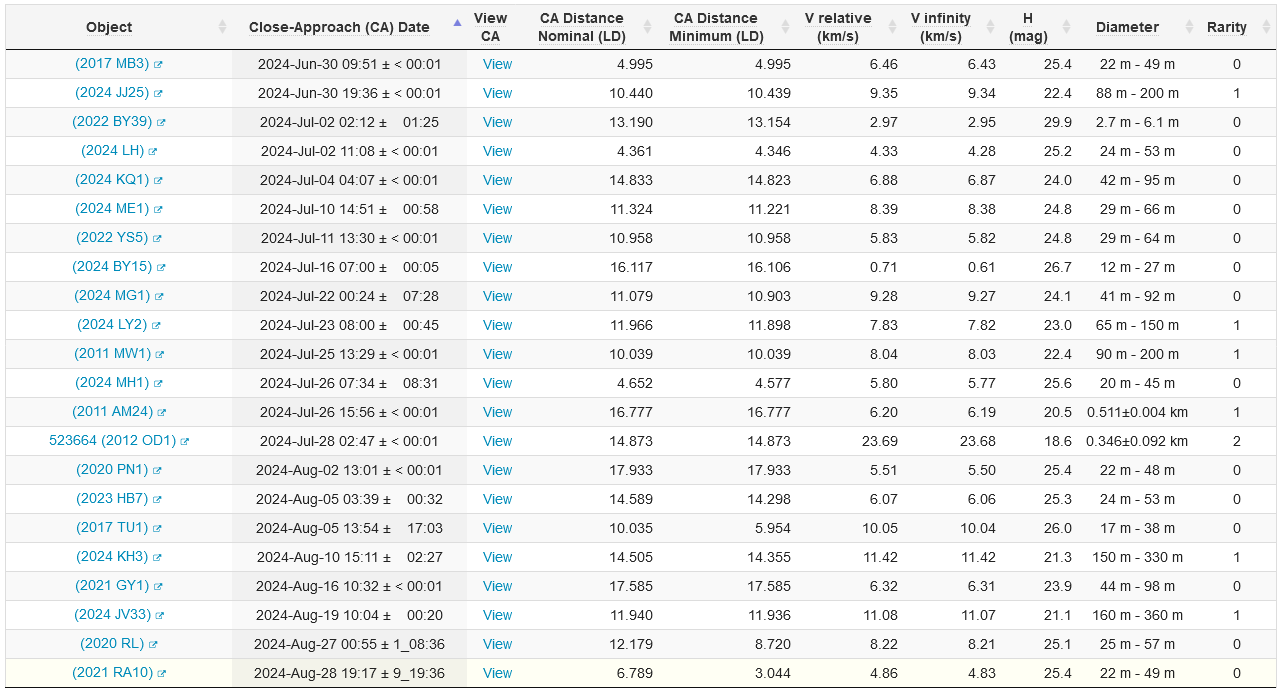View close approach for 2024-Jun-30 09:51
This screenshot has width=1280, height=696.
click(x=497, y=64)
